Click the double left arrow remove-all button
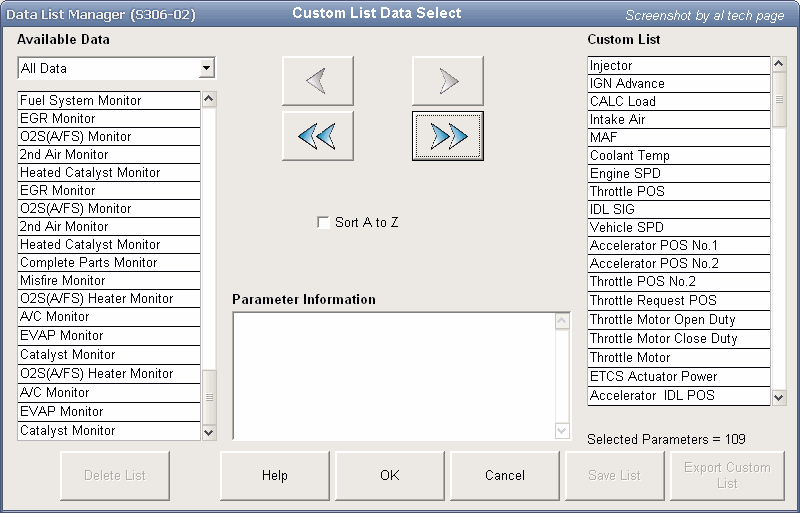 tap(317, 136)
